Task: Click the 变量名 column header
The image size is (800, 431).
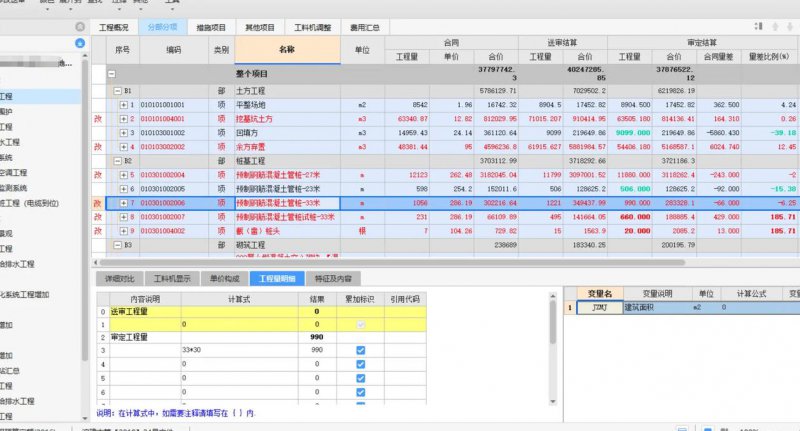Action: (x=599, y=294)
